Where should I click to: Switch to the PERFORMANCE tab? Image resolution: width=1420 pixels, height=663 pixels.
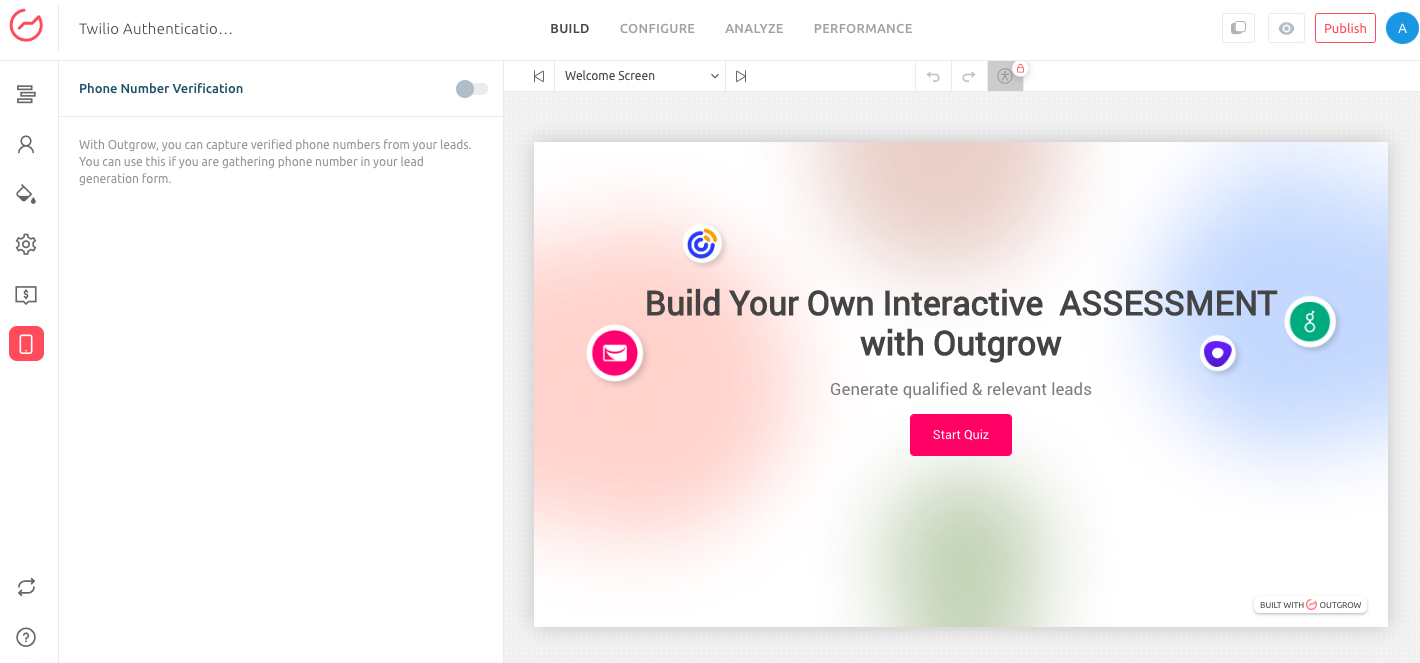(x=863, y=29)
